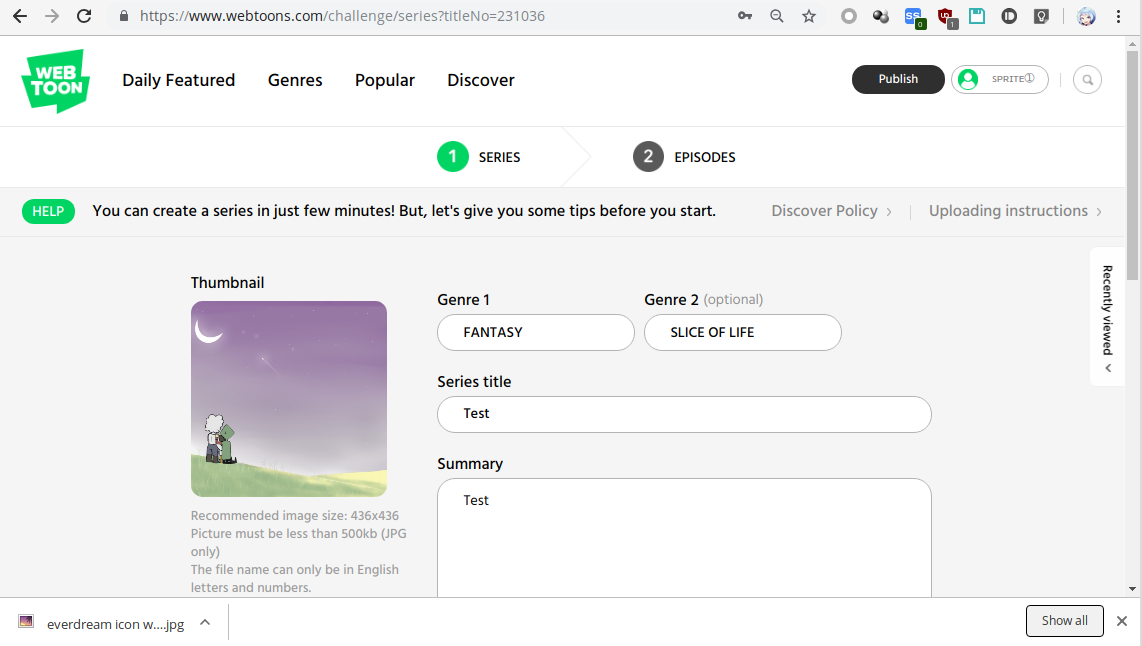
Task: Switch to step 2 Episodes
Action: pyautogui.click(x=684, y=157)
